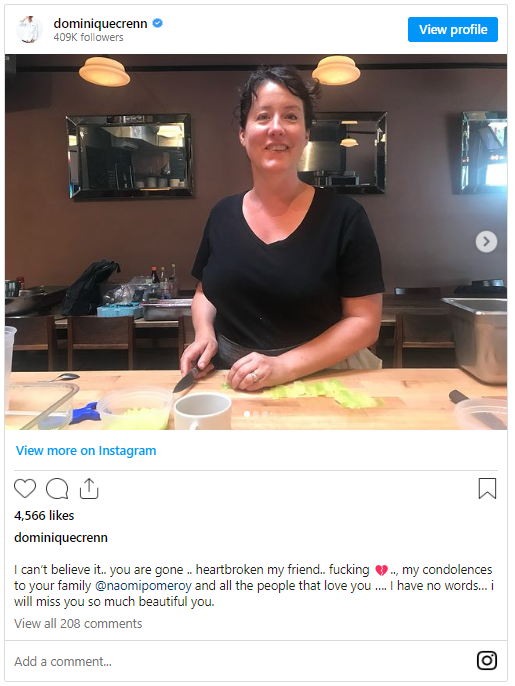Viewport: 515px width, 686px height.
Task: Click dominiquecrenn username above the caption
Action: point(61,537)
